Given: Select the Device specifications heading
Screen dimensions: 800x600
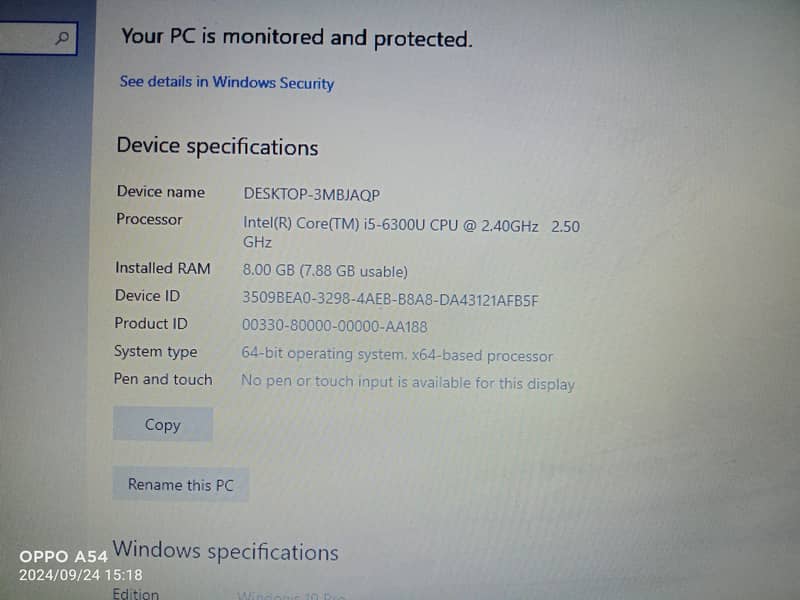Looking at the screenshot, I should 217,147.
